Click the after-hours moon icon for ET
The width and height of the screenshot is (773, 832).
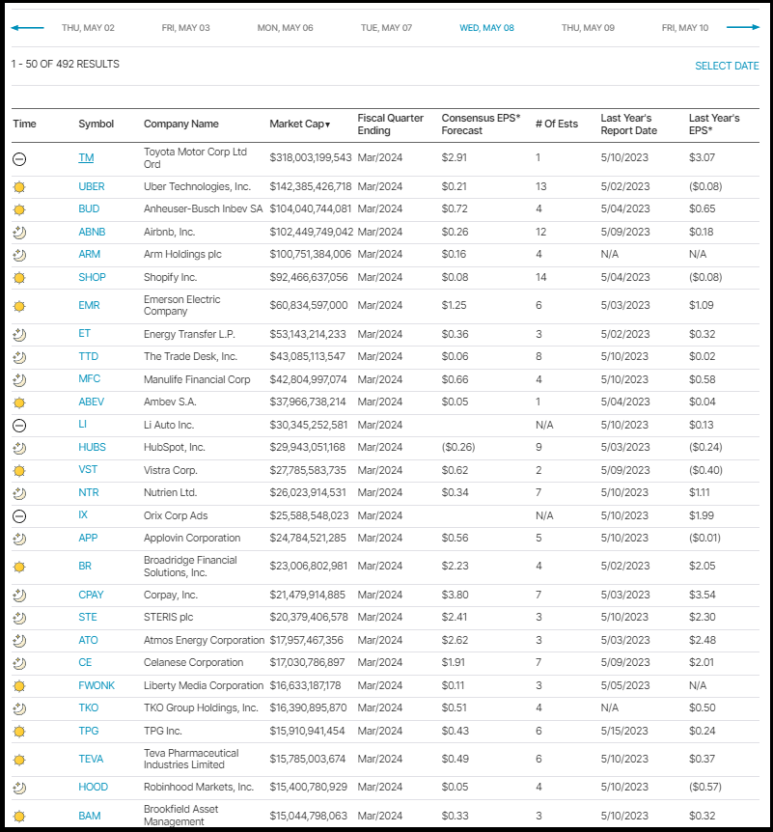(x=20, y=335)
